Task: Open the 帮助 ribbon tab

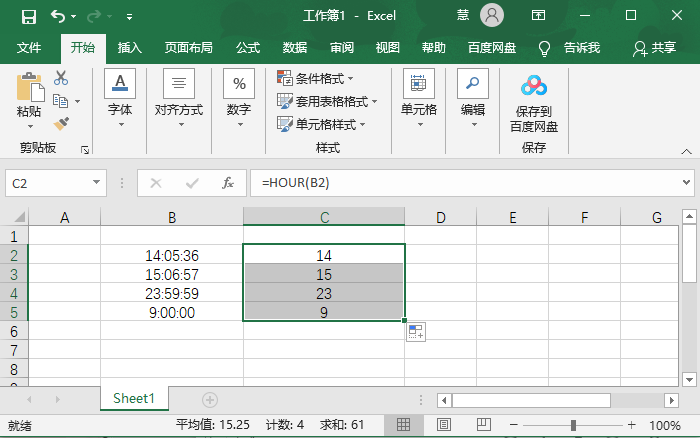Action: pos(434,47)
